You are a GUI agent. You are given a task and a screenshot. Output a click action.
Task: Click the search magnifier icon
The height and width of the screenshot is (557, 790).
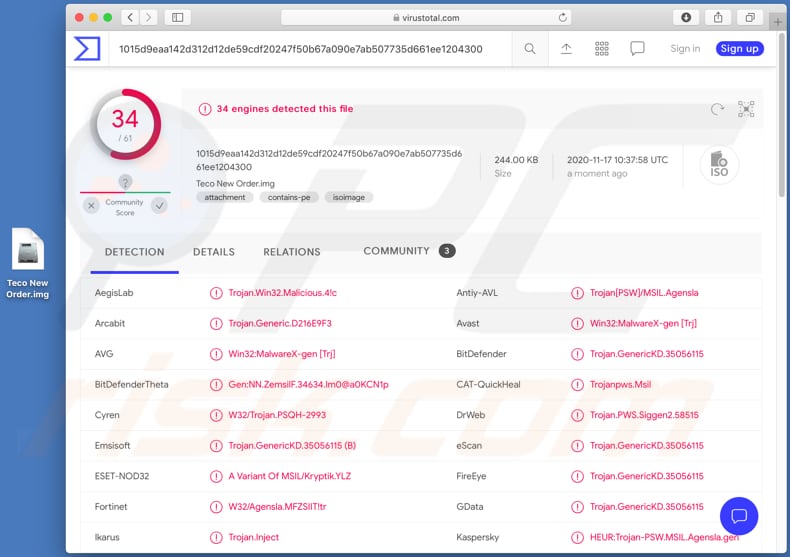click(x=530, y=49)
